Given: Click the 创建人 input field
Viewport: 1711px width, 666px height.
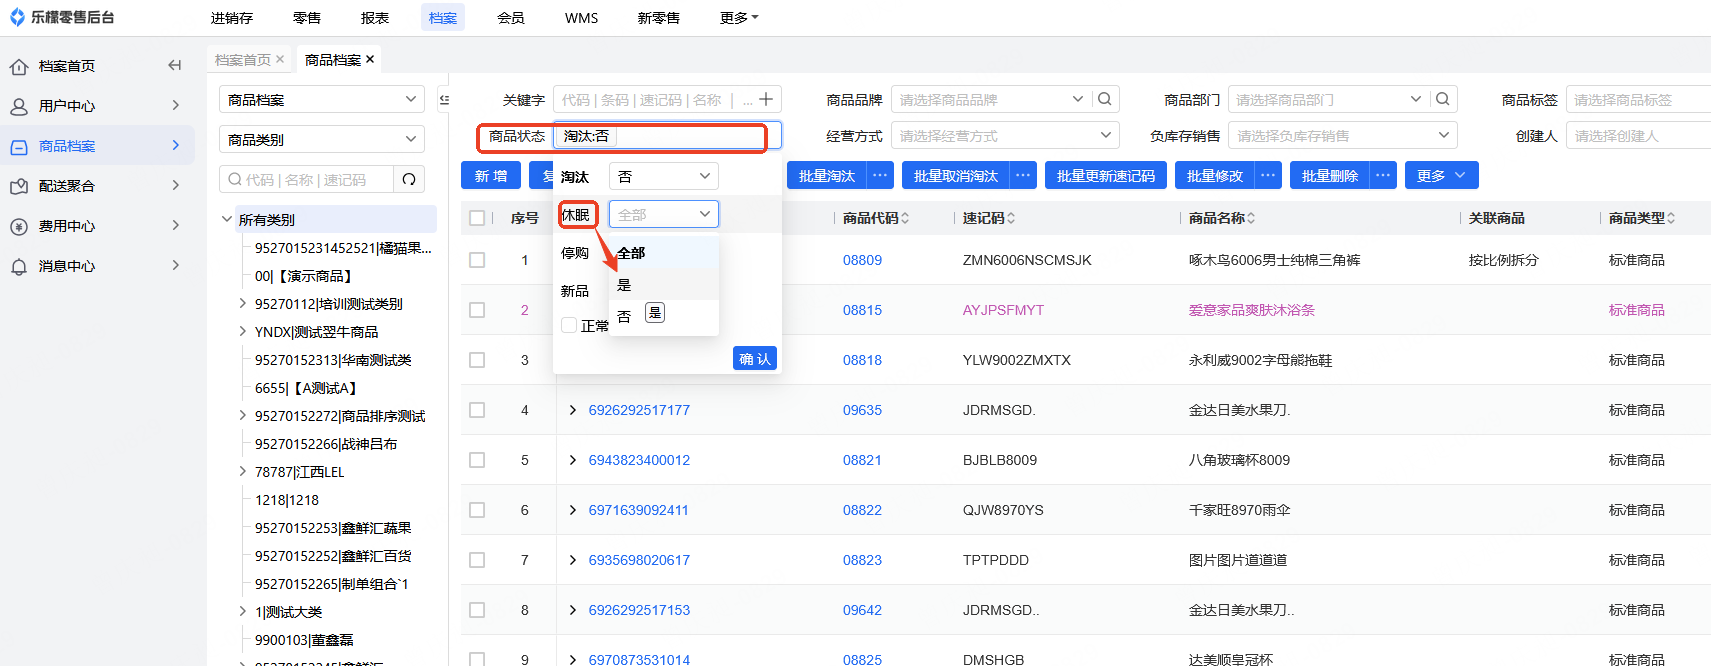Looking at the screenshot, I should [1638, 135].
